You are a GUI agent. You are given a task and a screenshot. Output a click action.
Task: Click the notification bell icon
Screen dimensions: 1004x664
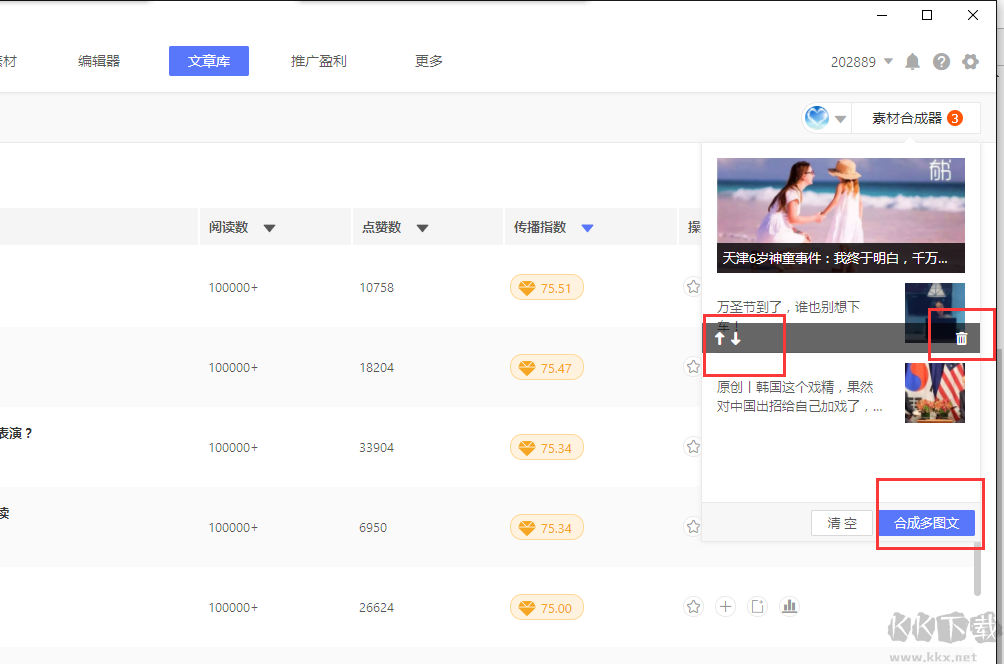tap(912, 62)
